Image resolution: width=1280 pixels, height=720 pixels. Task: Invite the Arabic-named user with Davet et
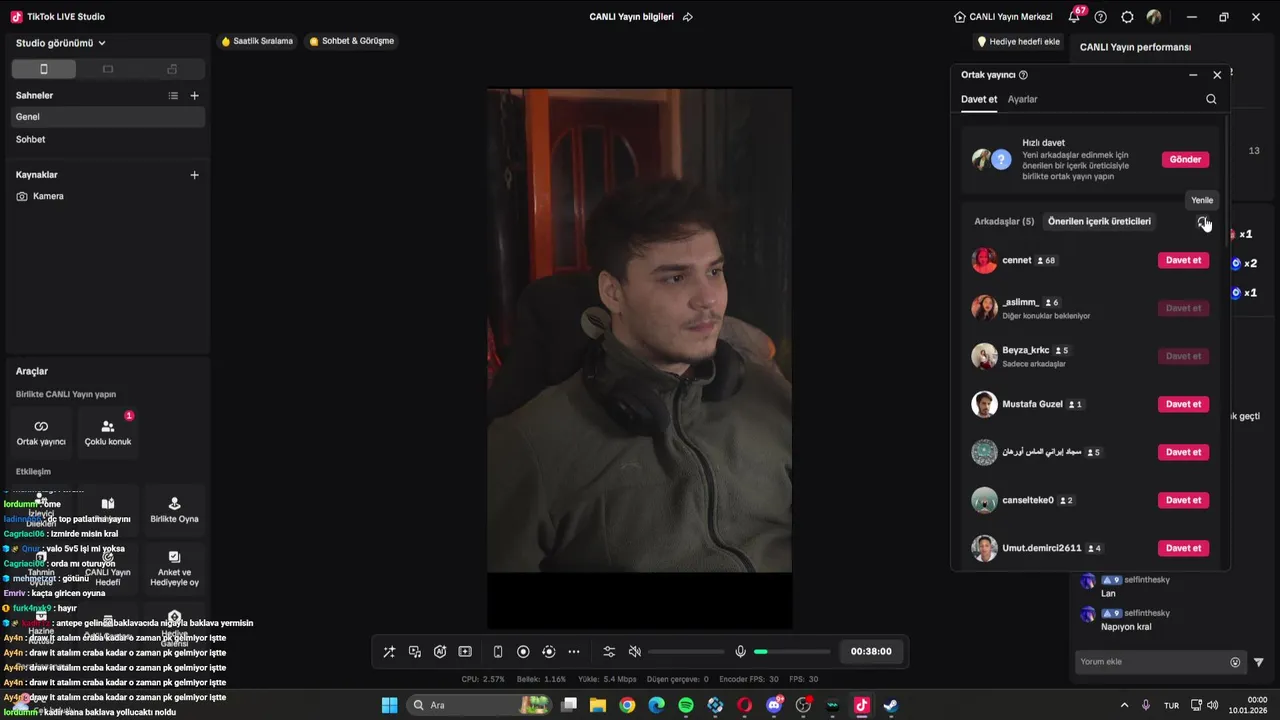point(1183,452)
